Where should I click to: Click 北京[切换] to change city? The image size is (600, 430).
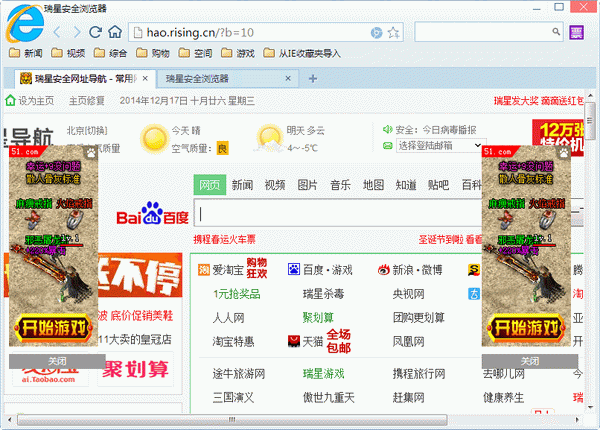tap(87, 130)
